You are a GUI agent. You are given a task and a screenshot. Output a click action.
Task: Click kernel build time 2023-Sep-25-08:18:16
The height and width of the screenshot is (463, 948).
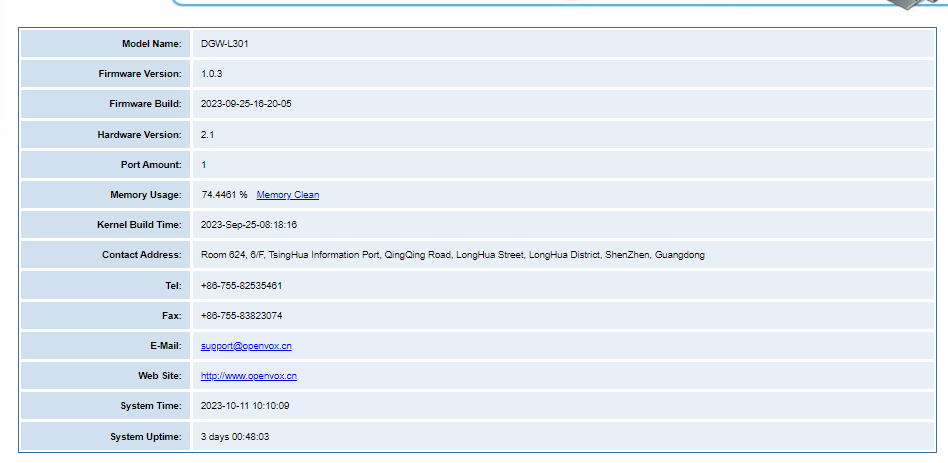coord(248,225)
